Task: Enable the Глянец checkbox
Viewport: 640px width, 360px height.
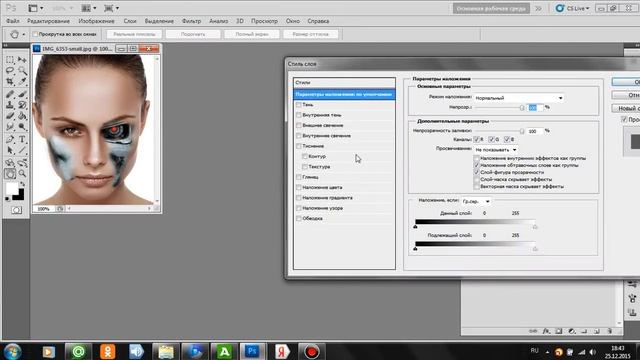Action: tap(299, 177)
